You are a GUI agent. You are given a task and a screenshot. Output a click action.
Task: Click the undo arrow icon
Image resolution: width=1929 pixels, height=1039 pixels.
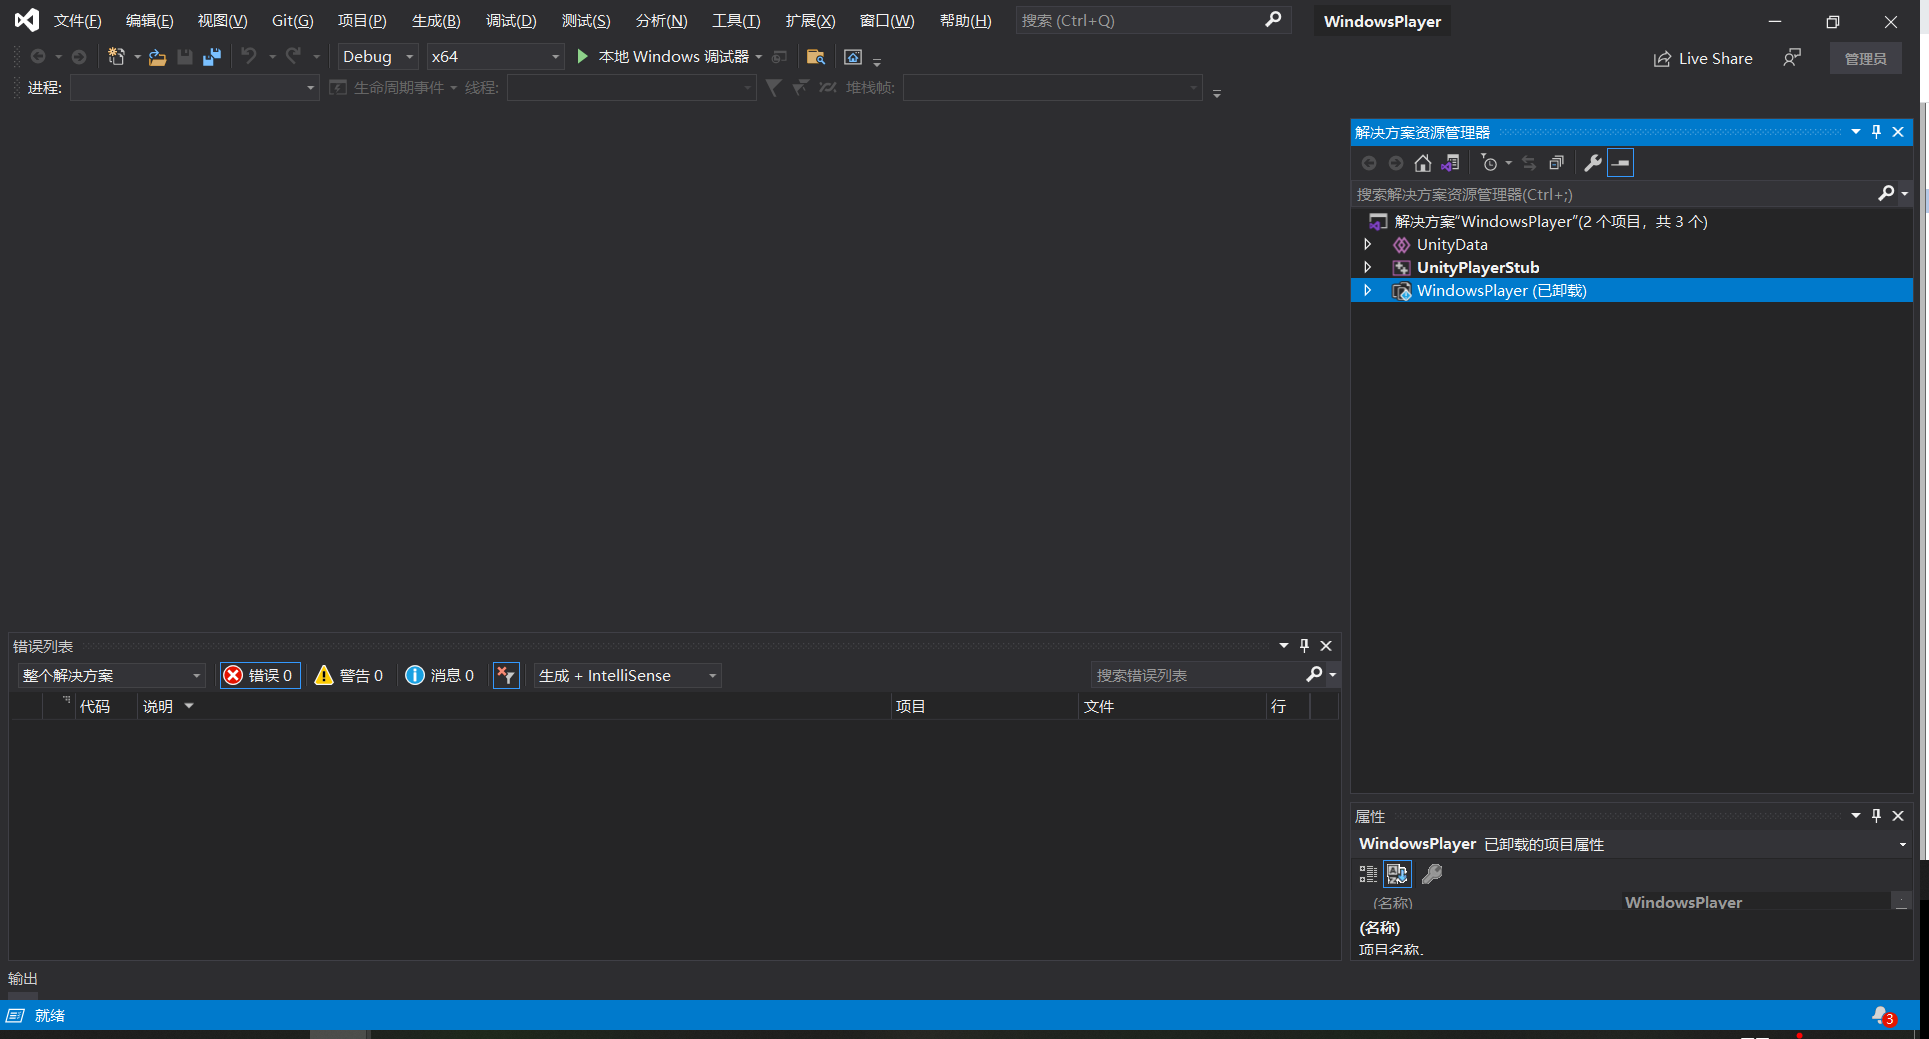pyautogui.click(x=249, y=57)
